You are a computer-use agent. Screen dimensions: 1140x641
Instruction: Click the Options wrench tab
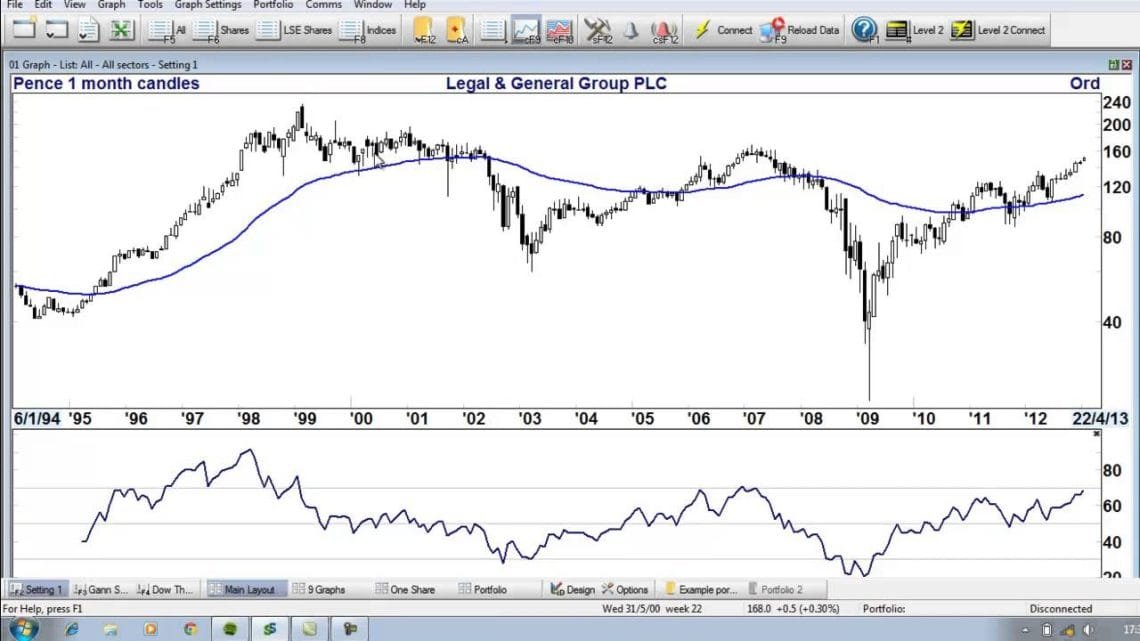625,589
